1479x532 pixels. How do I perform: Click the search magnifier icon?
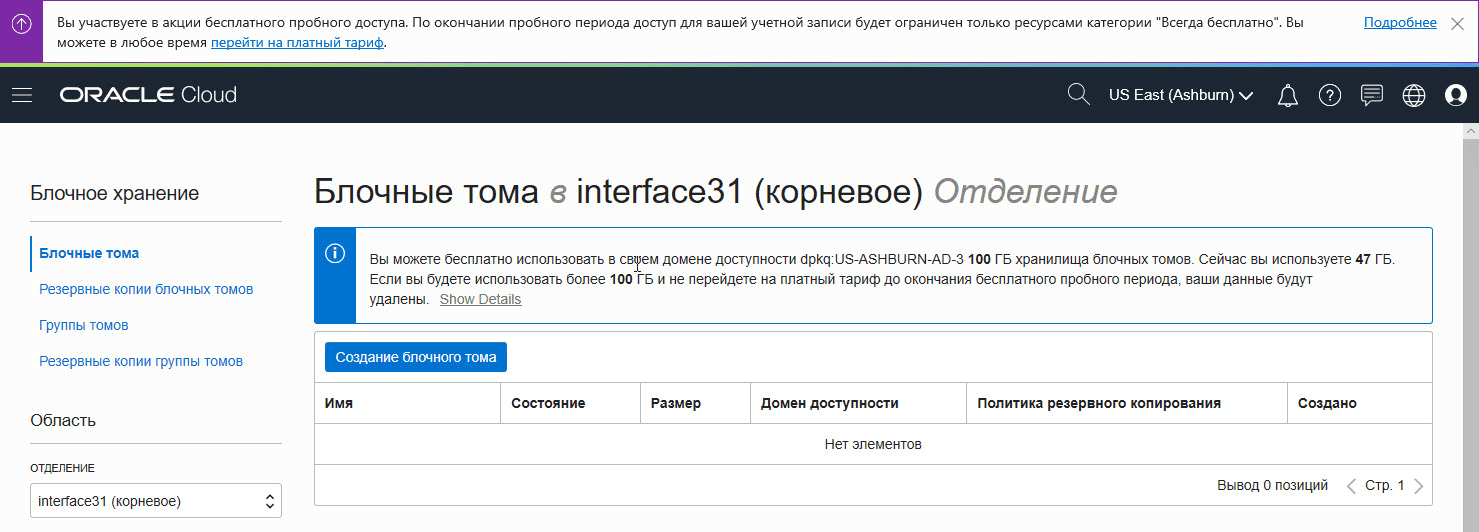click(1078, 95)
